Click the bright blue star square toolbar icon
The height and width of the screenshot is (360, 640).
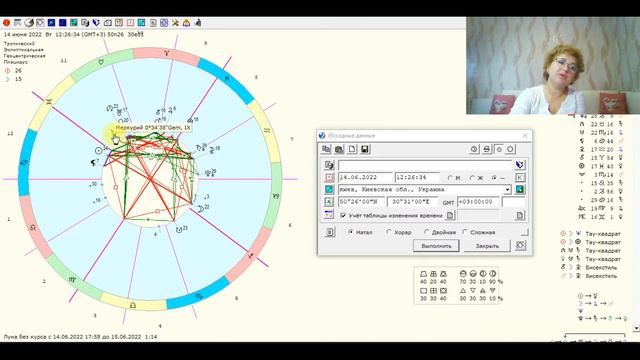[51, 23]
